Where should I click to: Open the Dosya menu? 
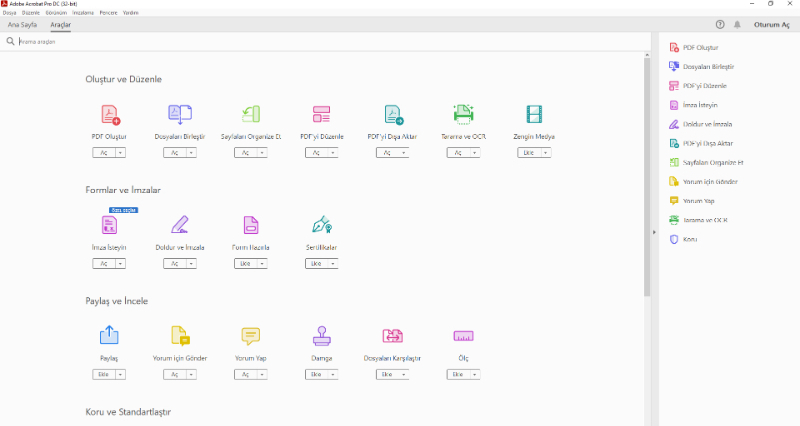click(x=9, y=13)
